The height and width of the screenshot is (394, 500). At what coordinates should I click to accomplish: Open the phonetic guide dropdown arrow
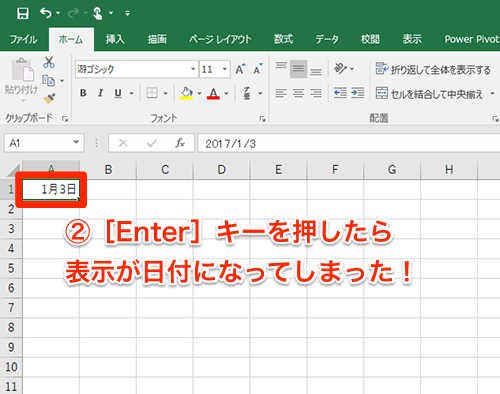pyautogui.click(x=260, y=94)
